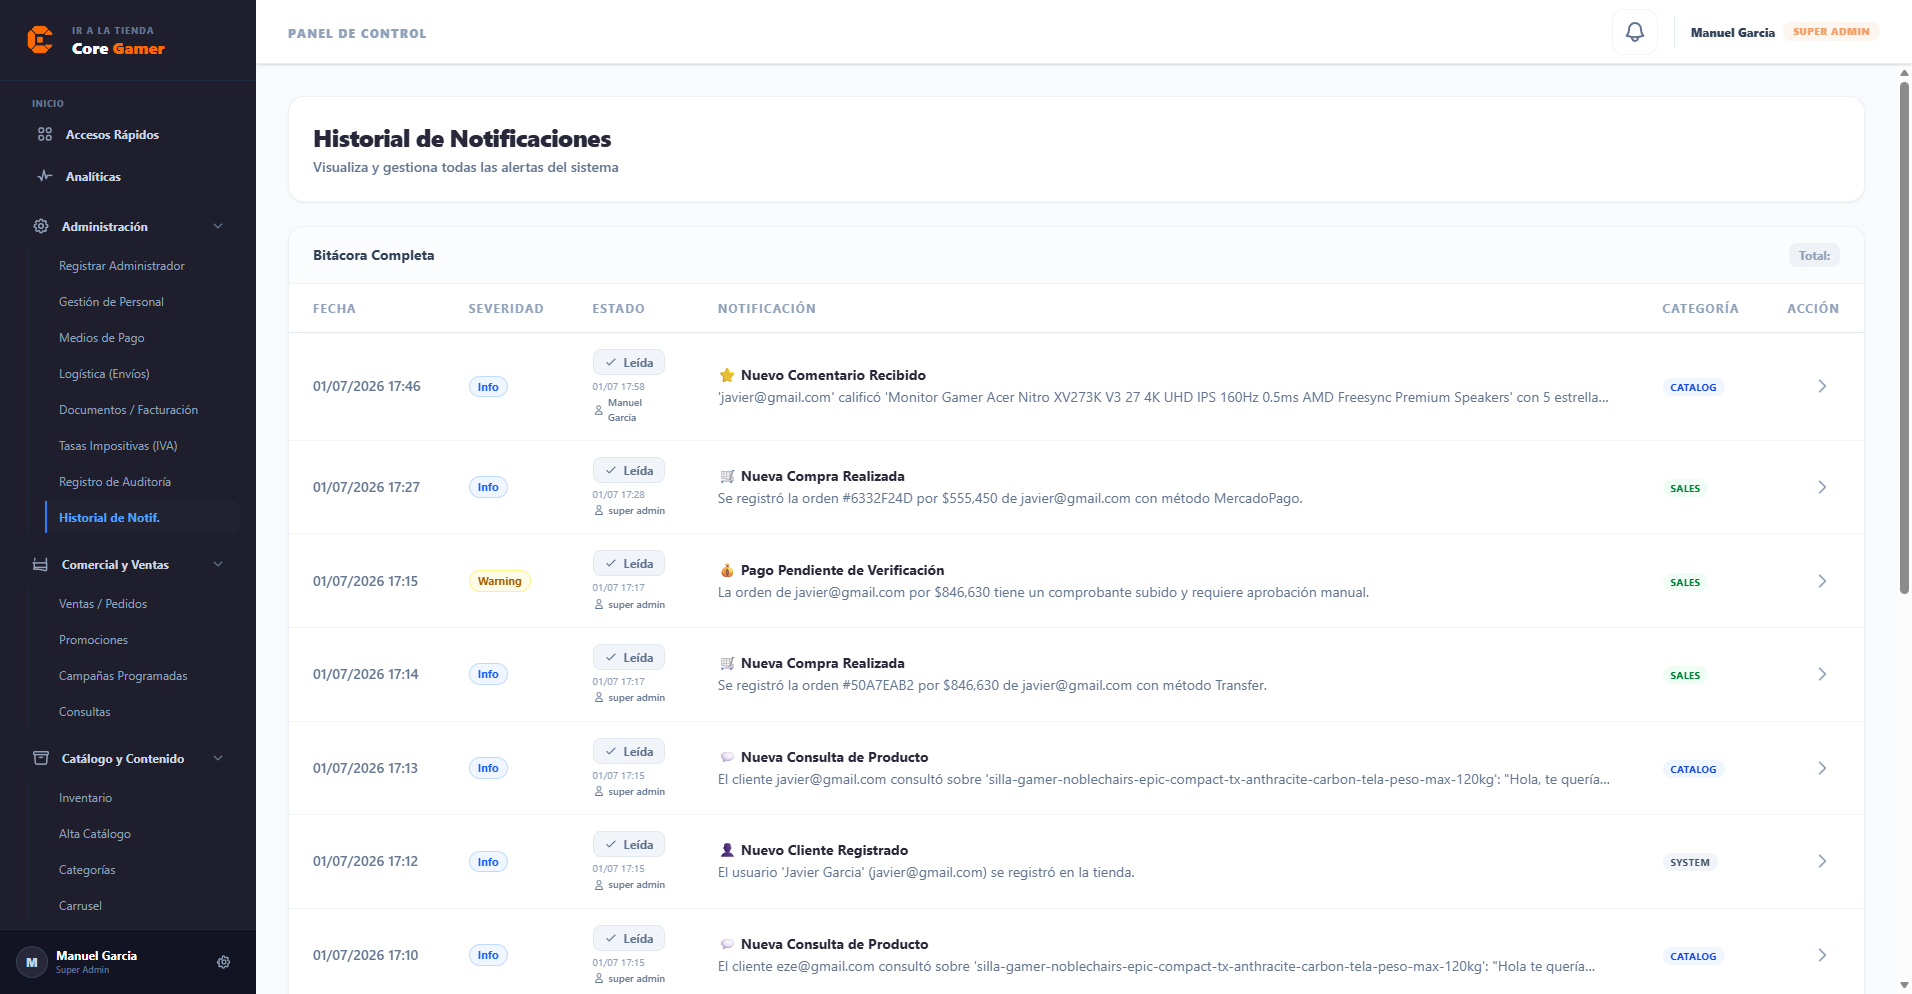Open Carrusel page
Screen dimensions: 1912x994
tap(80, 906)
